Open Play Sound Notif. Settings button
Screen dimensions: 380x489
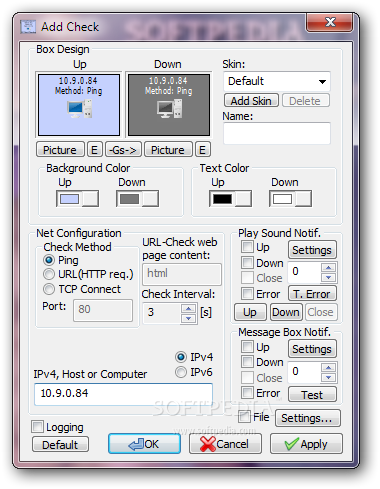pyautogui.click(x=312, y=250)
